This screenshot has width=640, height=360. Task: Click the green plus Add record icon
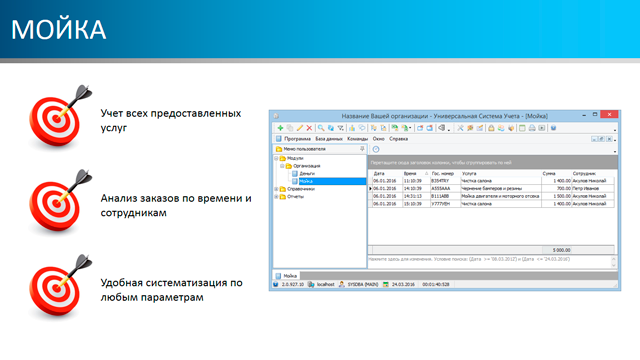280,128
